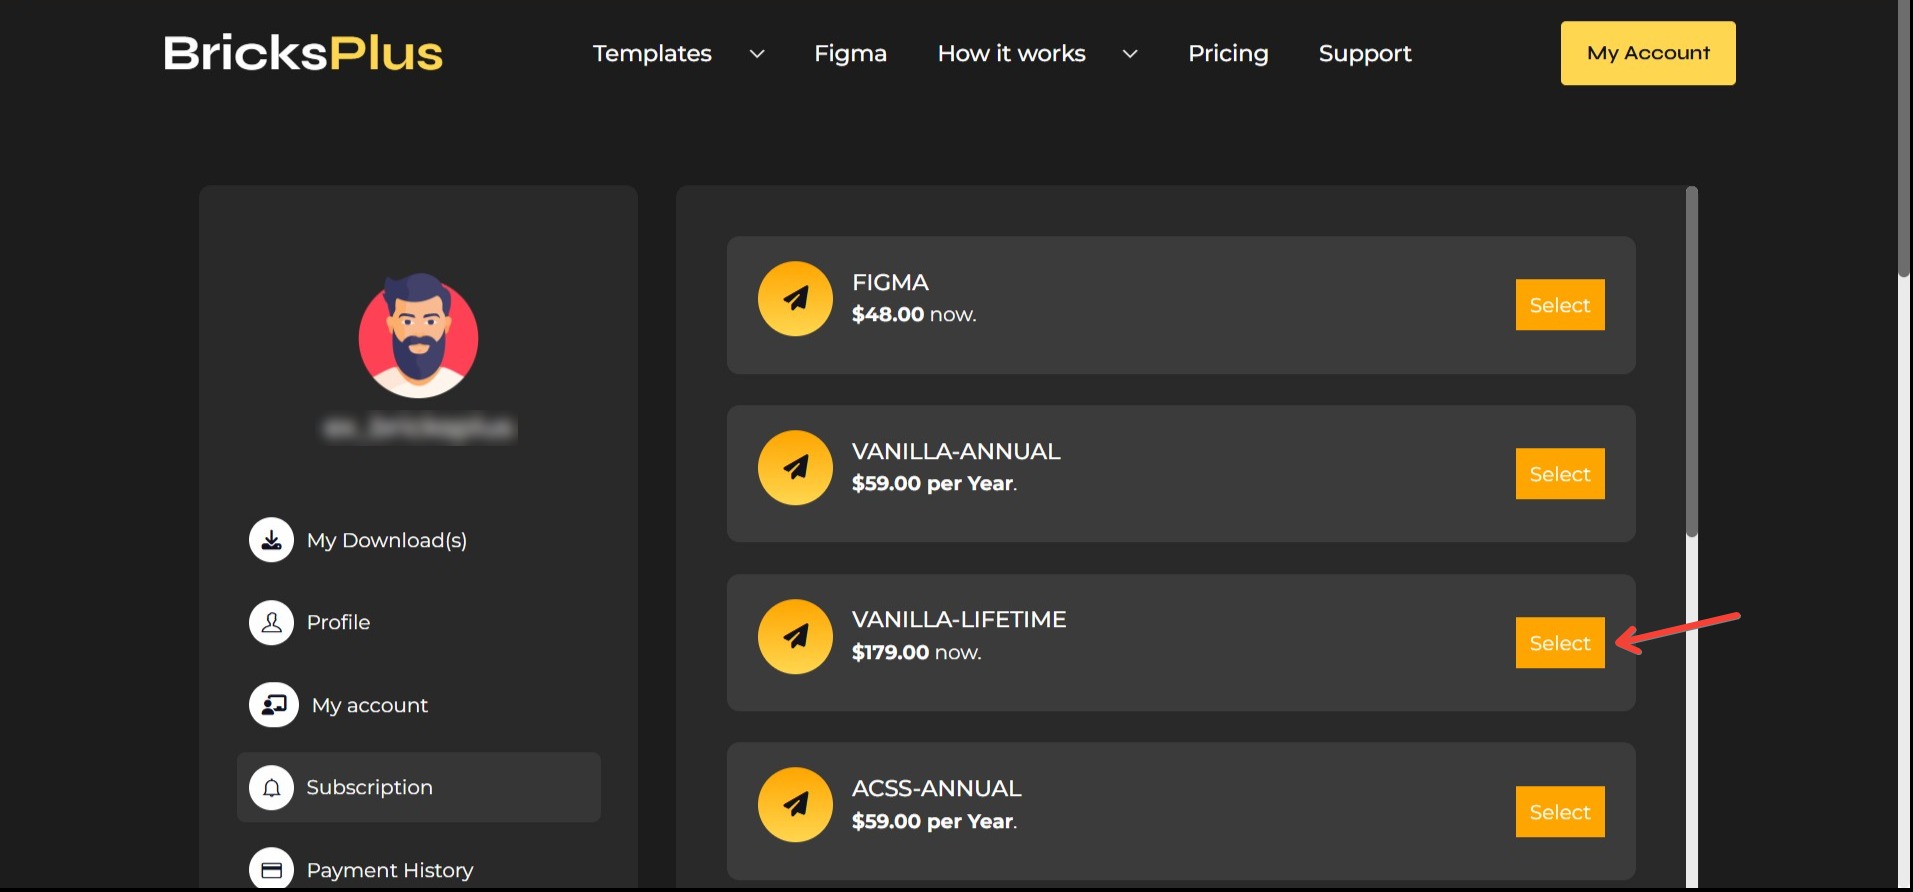Click the My account icon in sidebar
1913x892 pixels.
pyautogui.click(x=274, y=705)
